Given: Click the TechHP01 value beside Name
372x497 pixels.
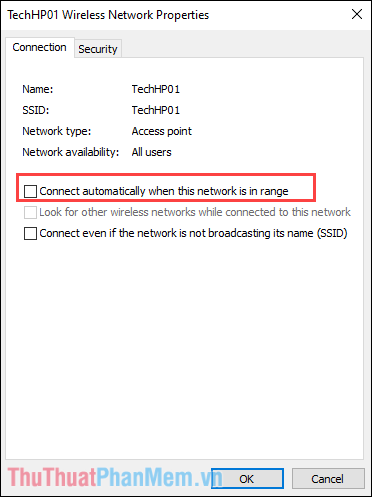Looking at the screenshot, I should point(156,89).
